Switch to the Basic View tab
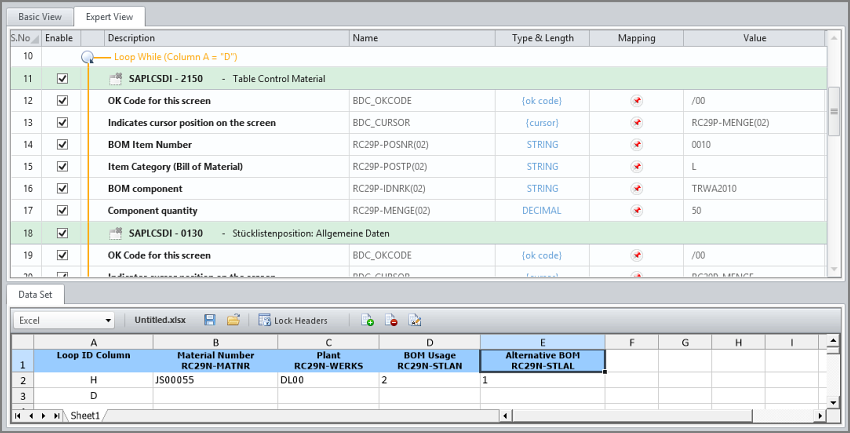This screenshot has height=433, width=850. (x=39, y=17)
